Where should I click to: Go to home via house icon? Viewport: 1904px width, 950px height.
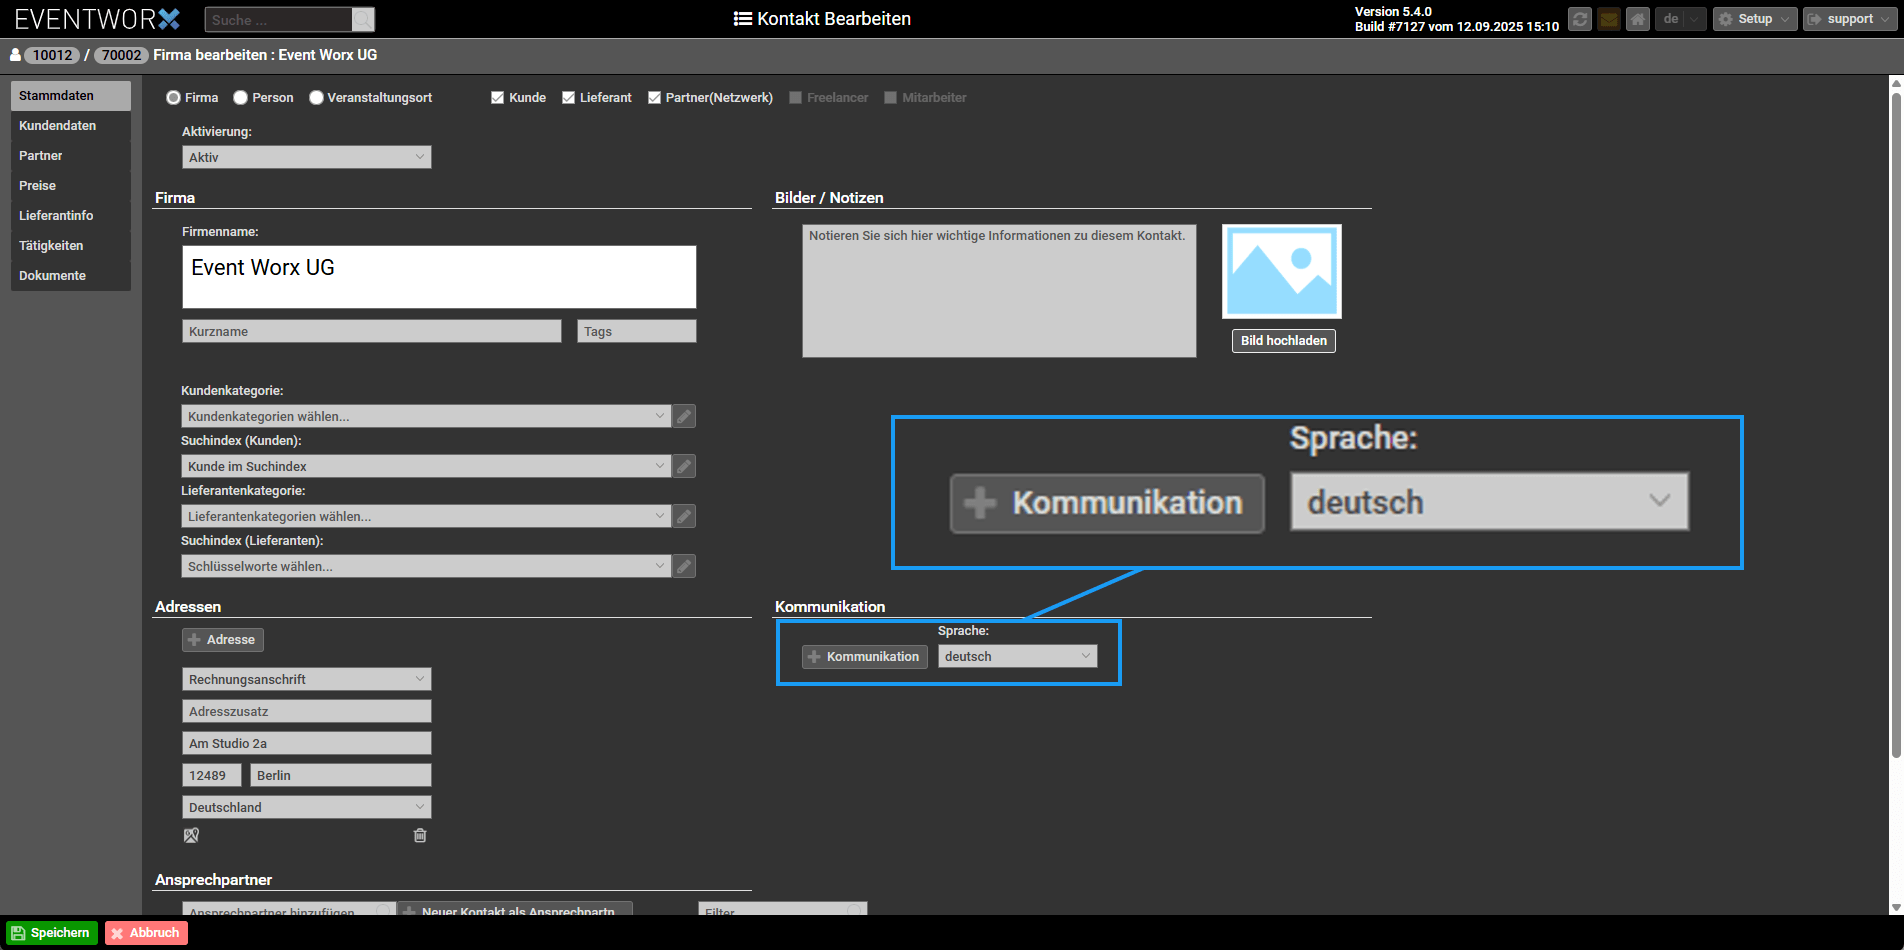click(x=1637, y=19)
